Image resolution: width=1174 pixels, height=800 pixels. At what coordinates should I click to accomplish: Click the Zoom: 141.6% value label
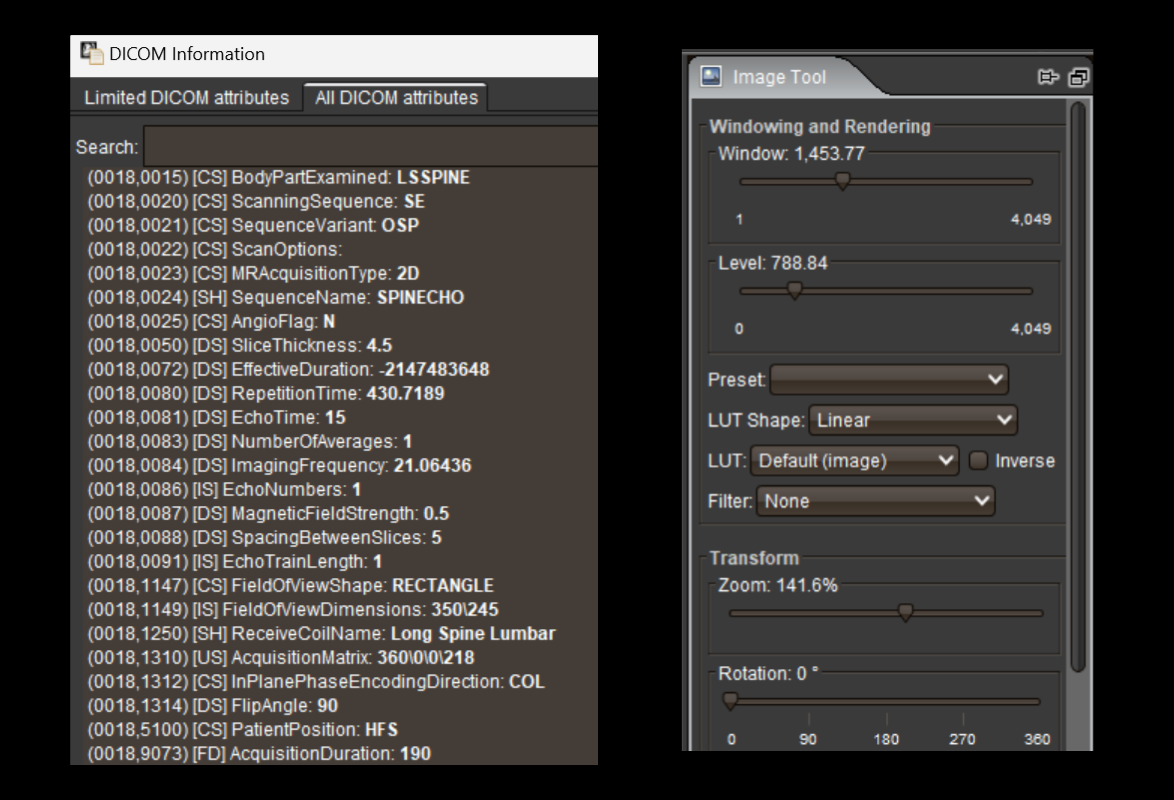click(778, 585)
